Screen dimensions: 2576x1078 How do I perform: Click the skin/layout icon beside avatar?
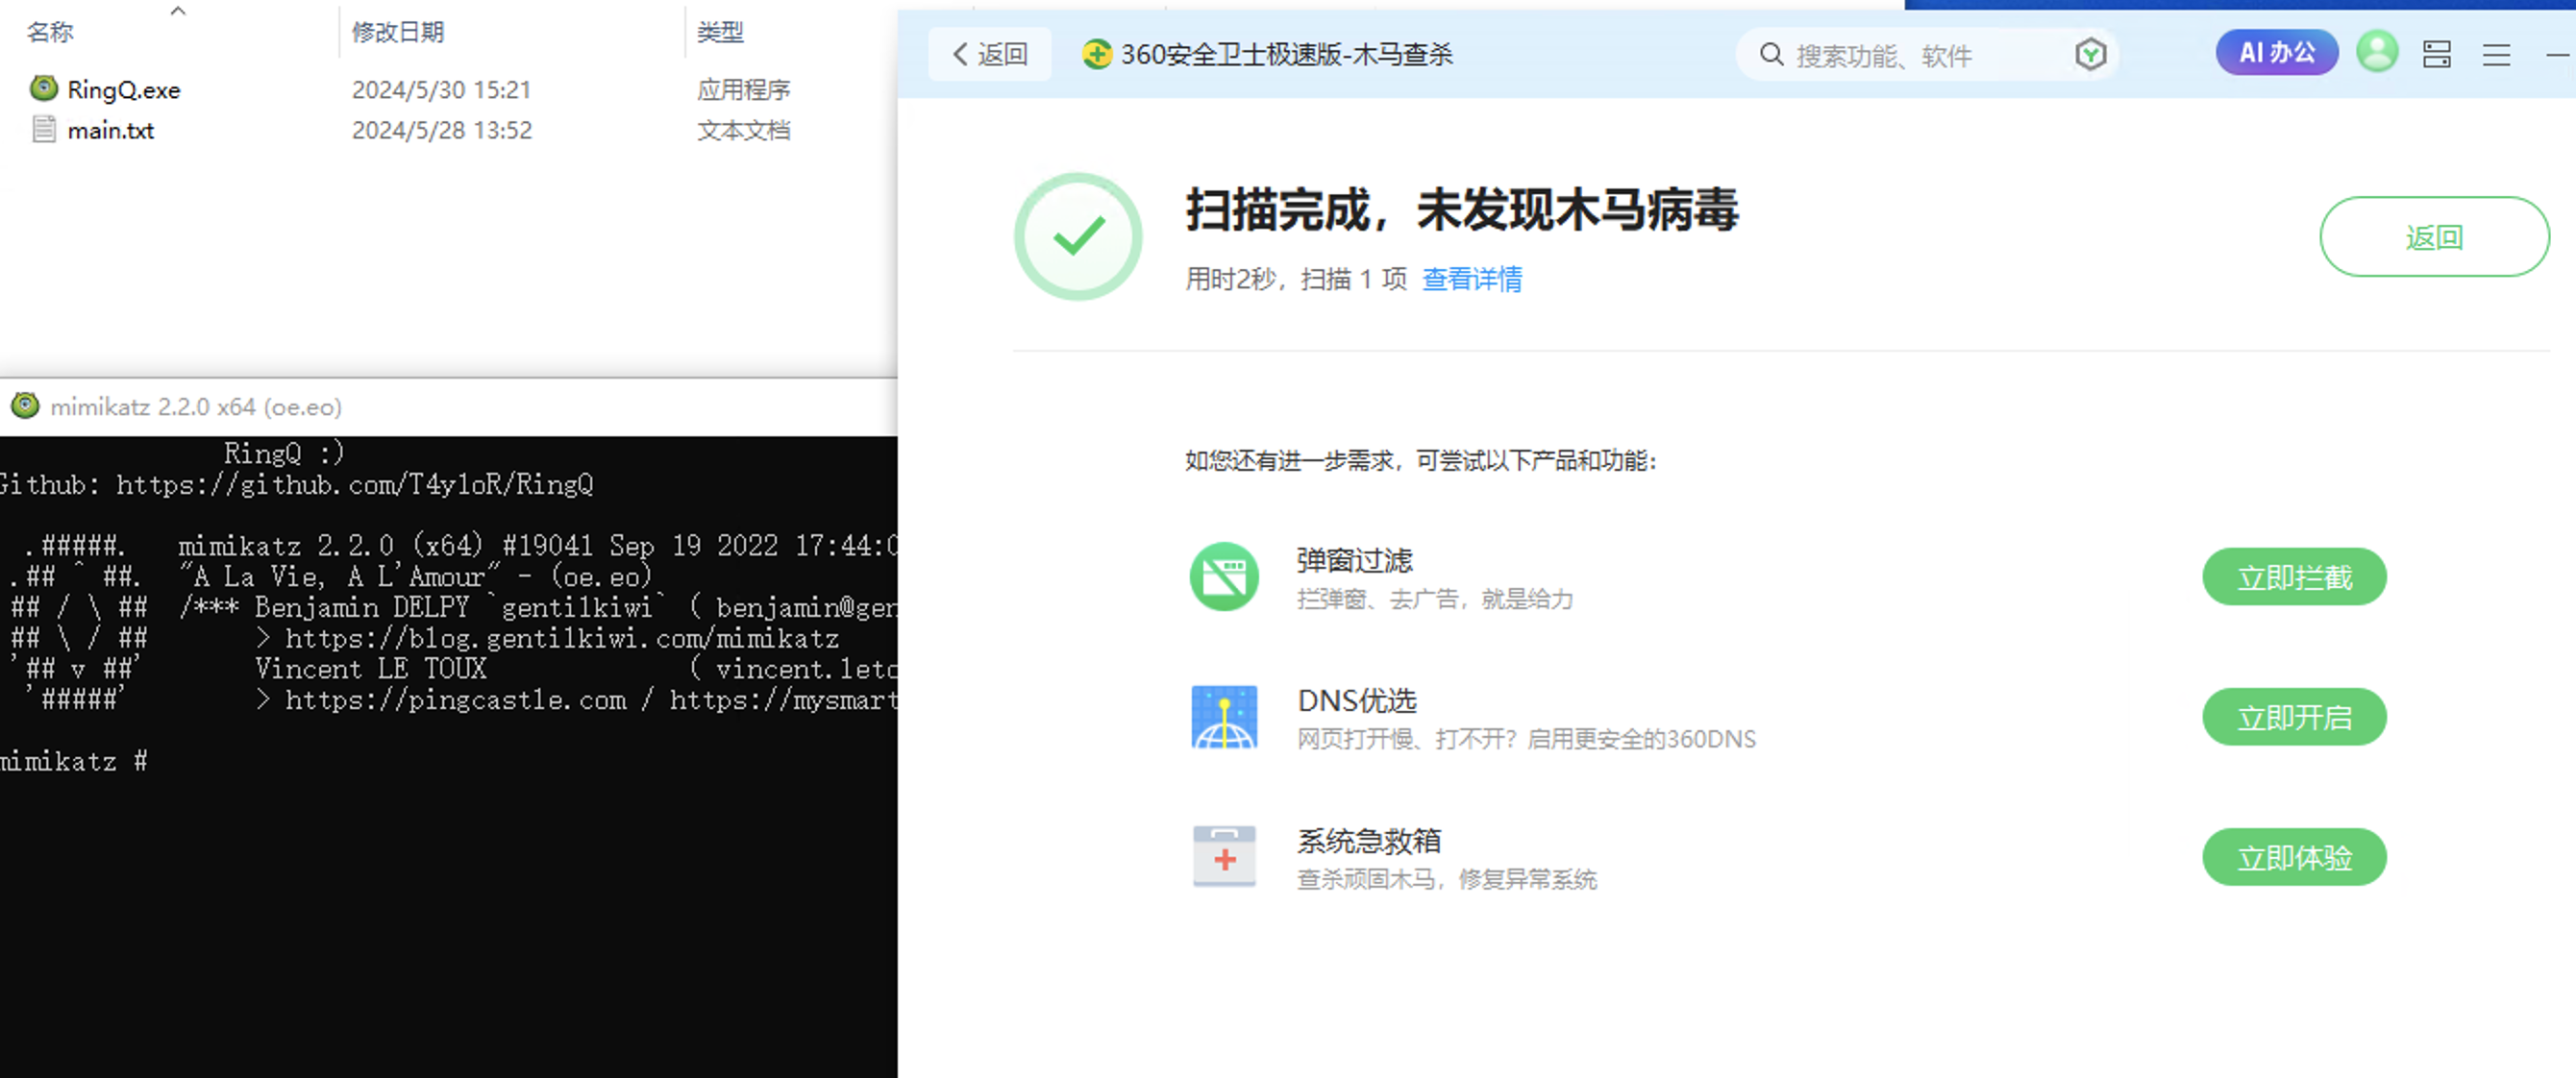2436,55
